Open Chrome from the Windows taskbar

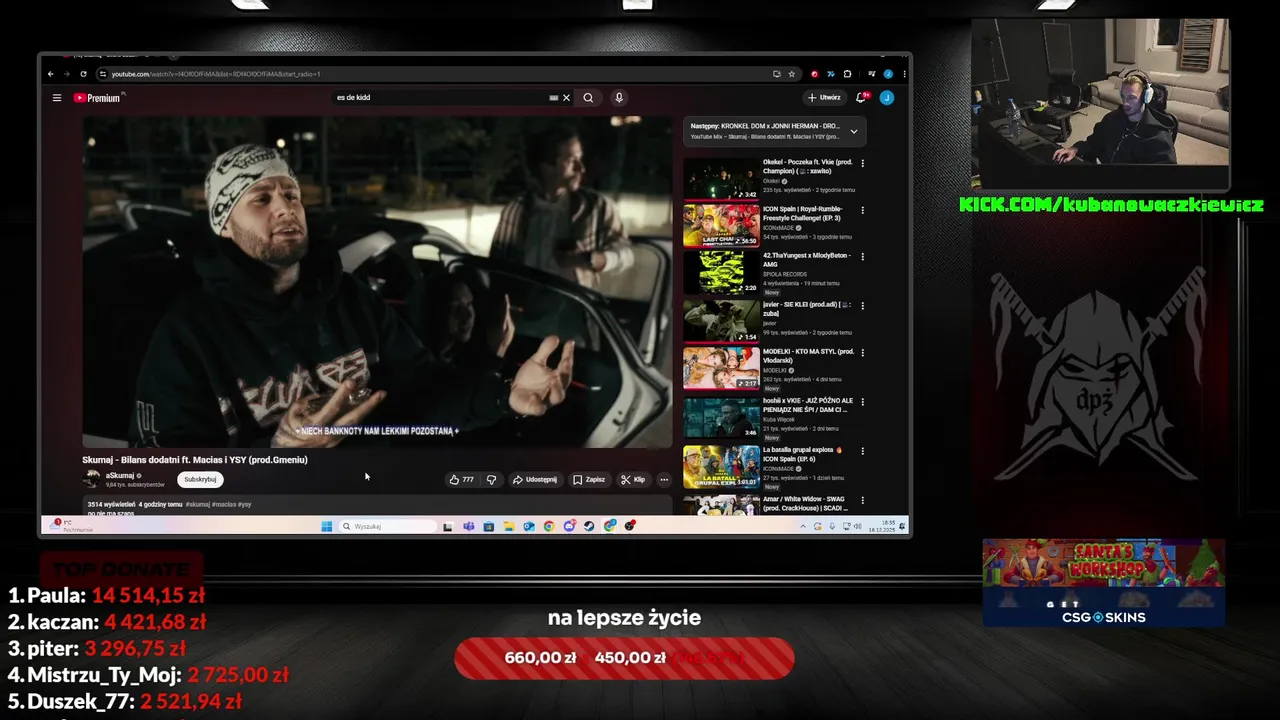coord(549,526)
